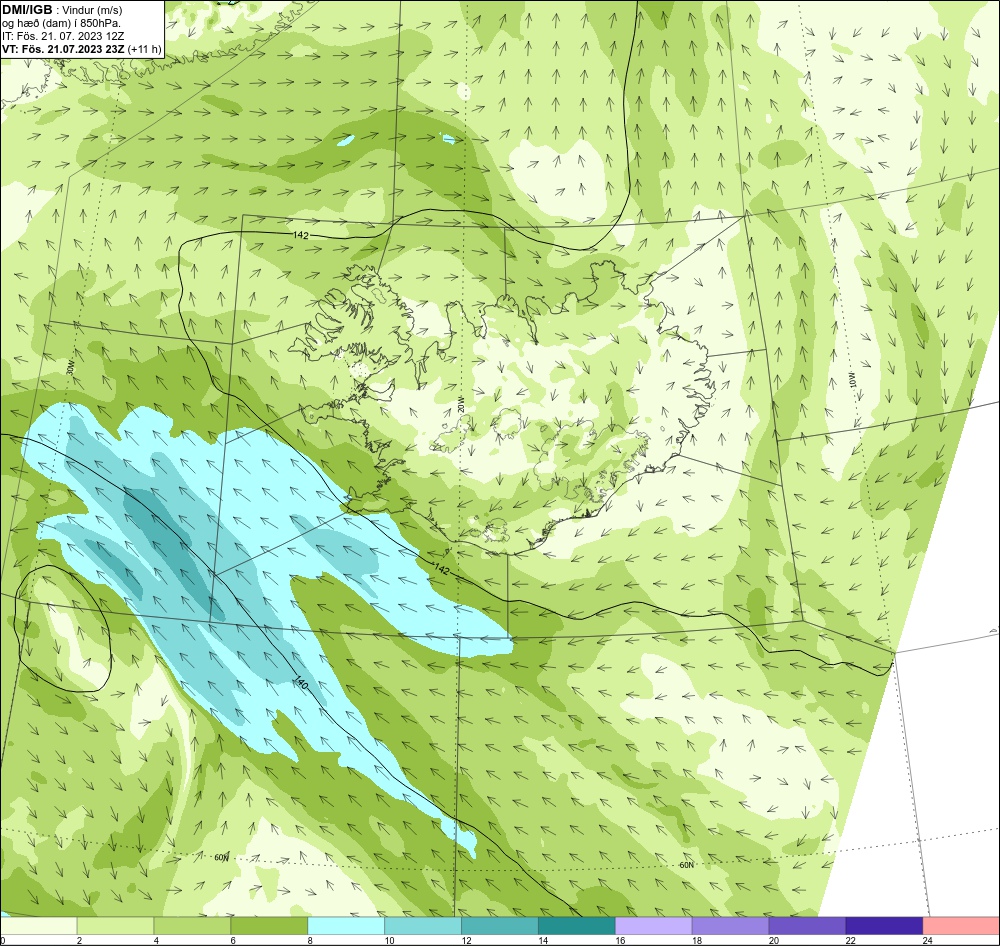Pick the 16–18 m/s lavender legend swatch

coord(654,925)
